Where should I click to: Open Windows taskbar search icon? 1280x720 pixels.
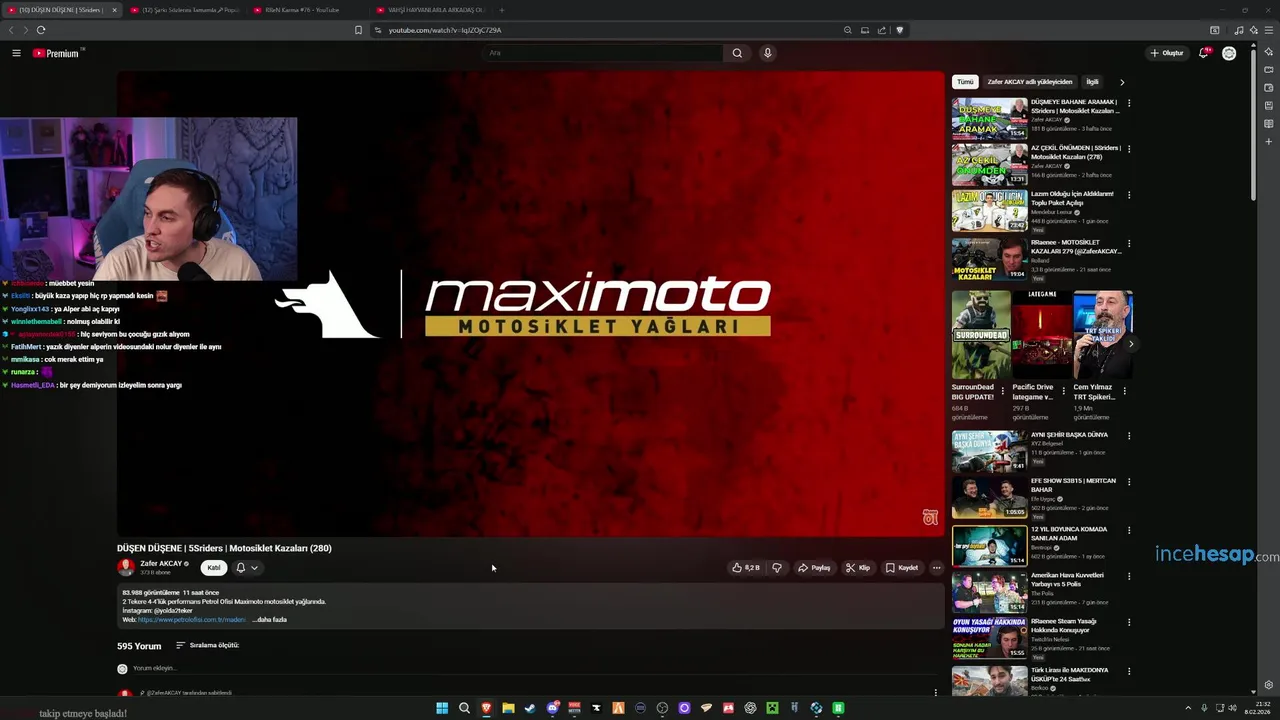(x=464, y=708)
